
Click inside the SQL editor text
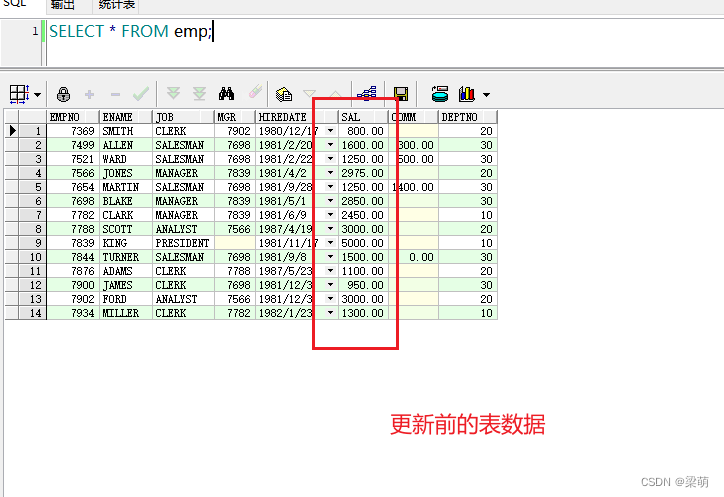(x=131, y=31)
